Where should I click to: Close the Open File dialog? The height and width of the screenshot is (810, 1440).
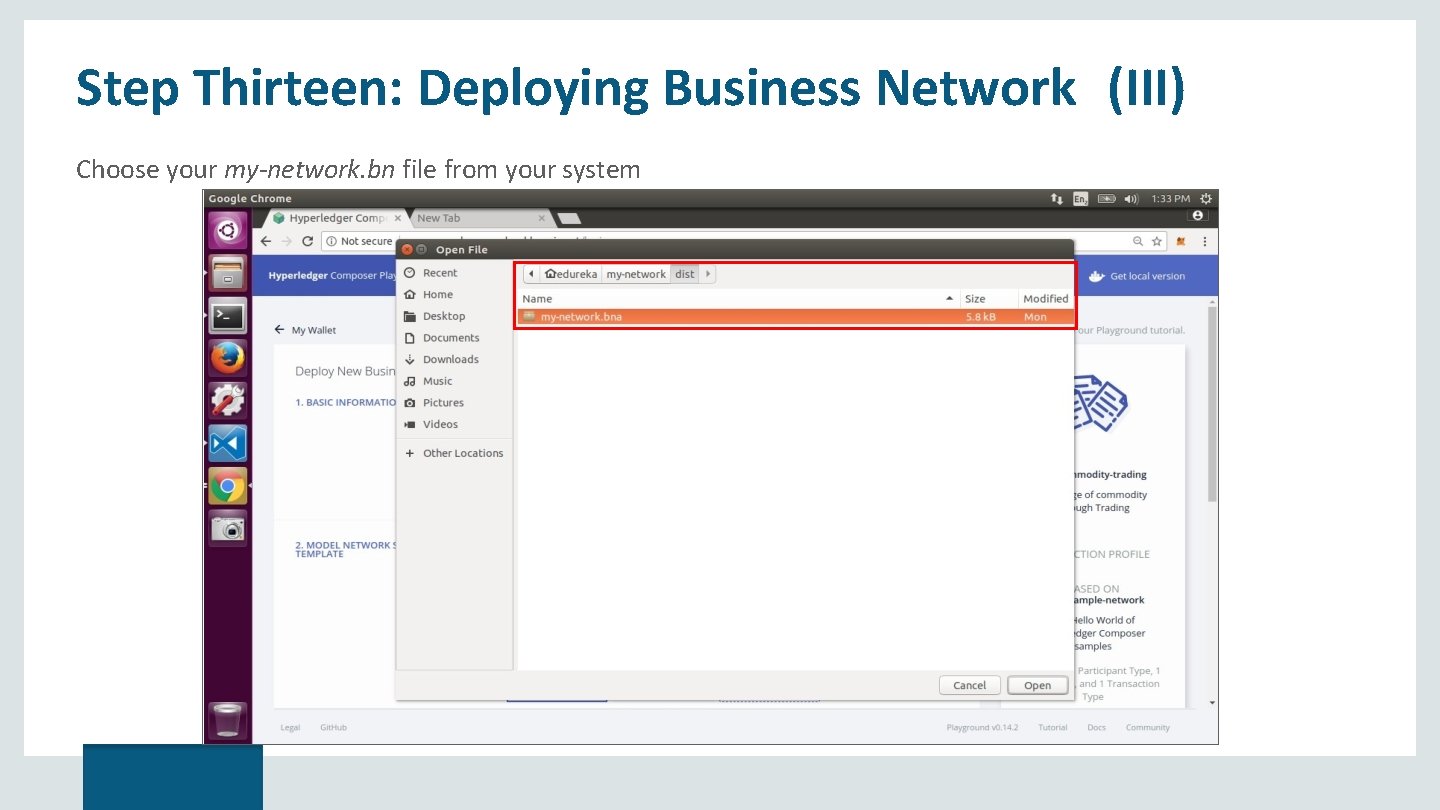tap(407, 250)
